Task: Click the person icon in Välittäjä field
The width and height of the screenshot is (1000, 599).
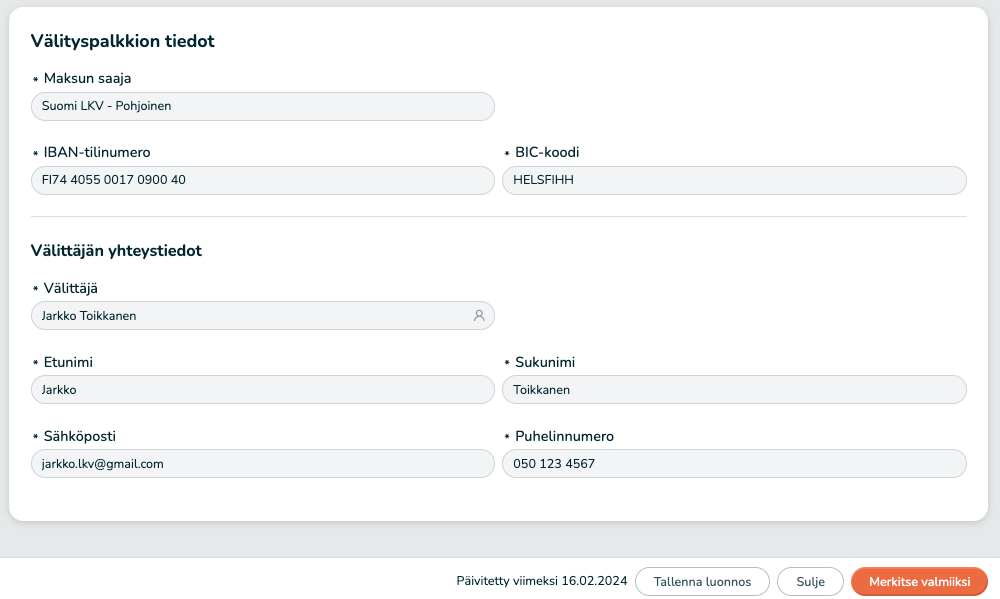Action: [479, 316]
